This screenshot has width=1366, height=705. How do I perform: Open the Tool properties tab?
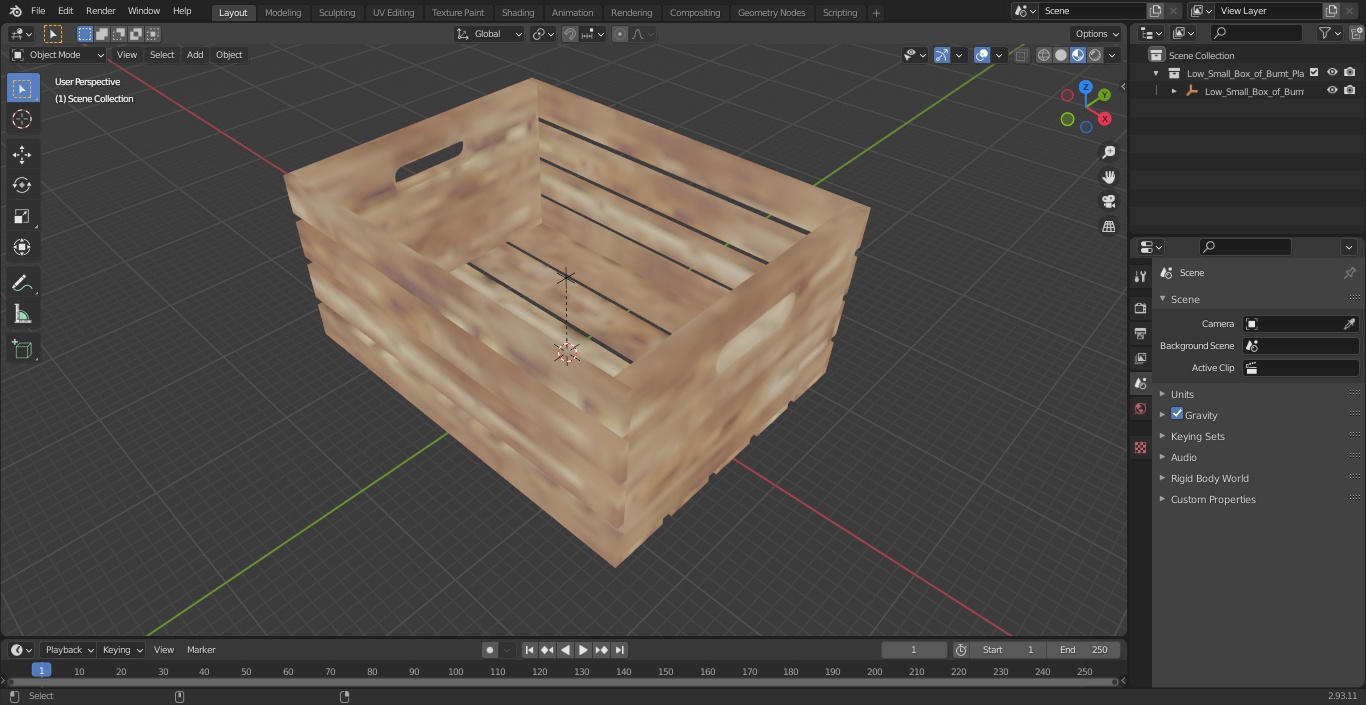[1140, 276]
